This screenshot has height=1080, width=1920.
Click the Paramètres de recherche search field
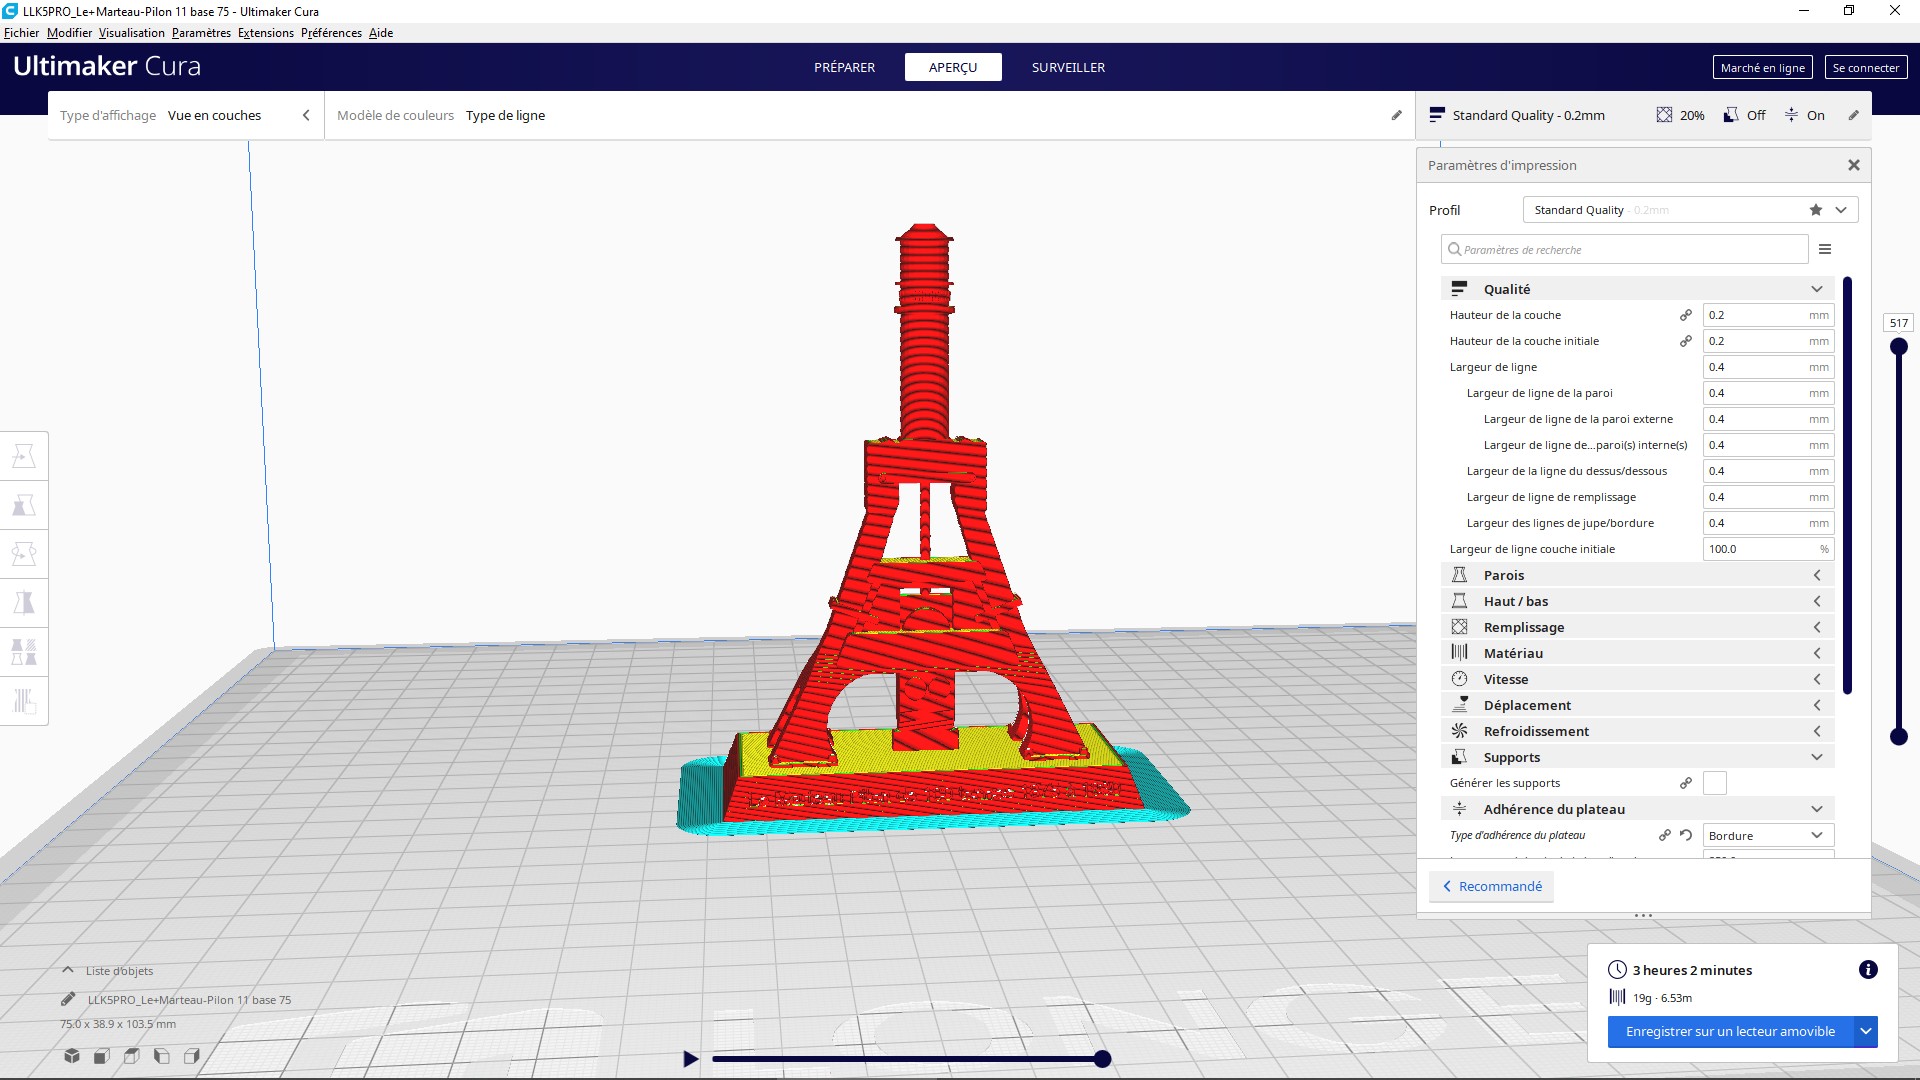(1624, 249)
